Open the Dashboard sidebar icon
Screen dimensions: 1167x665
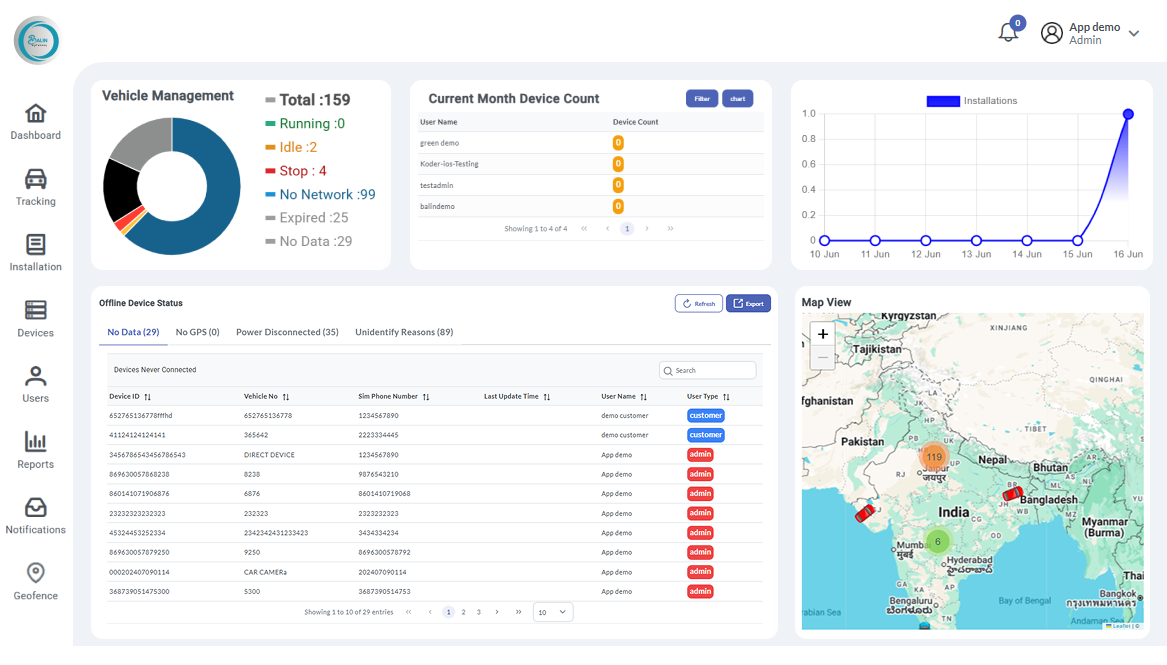35,114
